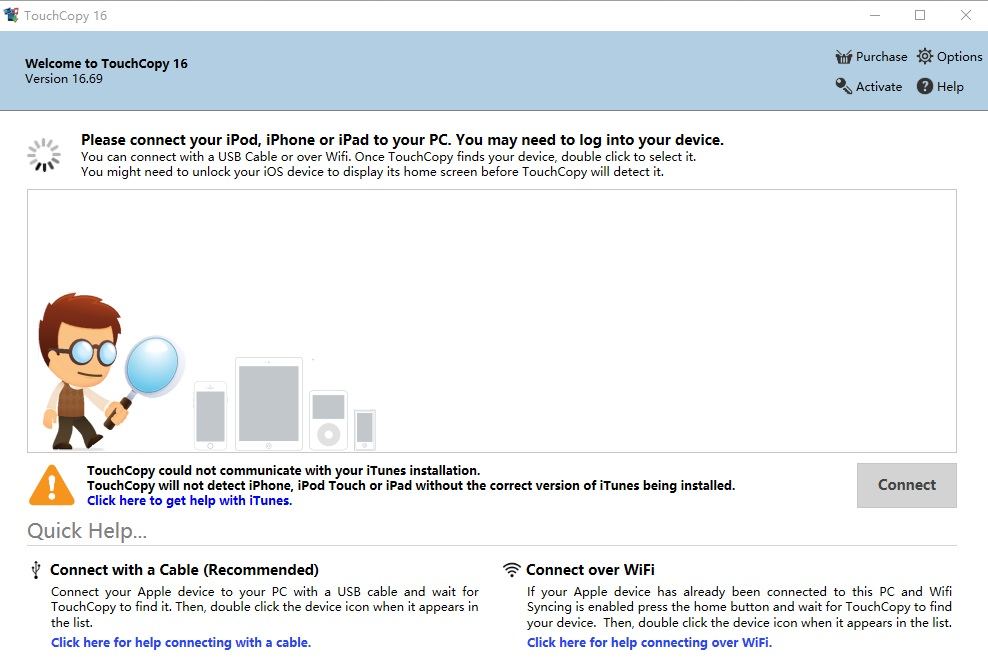Minimize the TouchCopy 16 window

(x=875, y=15)
